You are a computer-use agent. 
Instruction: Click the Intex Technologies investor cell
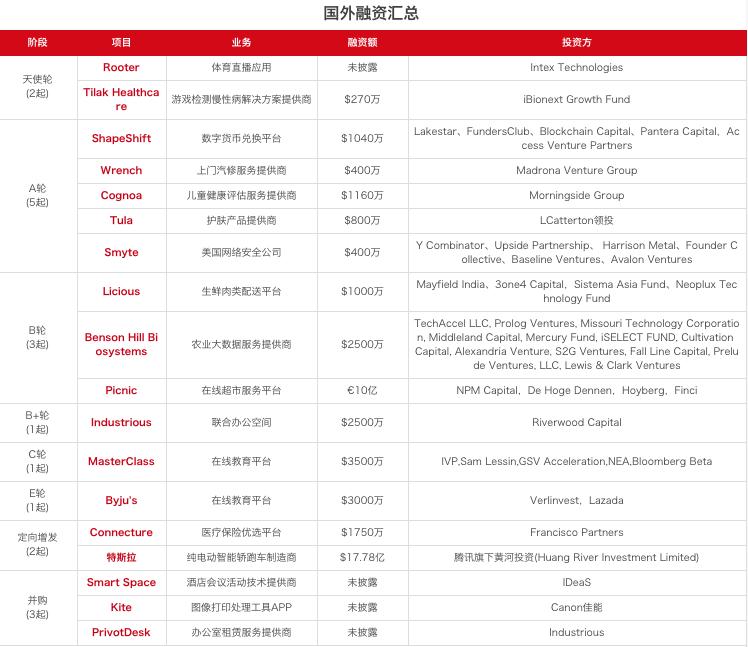pyautogui.click(x=576, y=68)
